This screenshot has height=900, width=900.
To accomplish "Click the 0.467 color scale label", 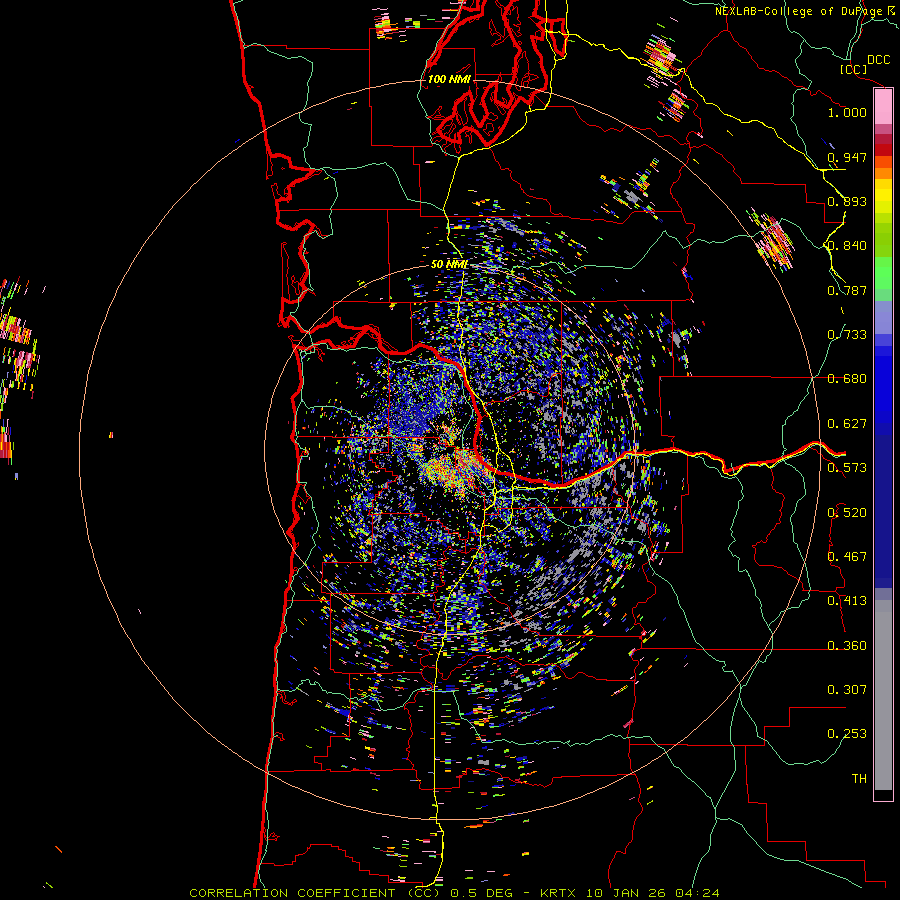I will [847, 556].
